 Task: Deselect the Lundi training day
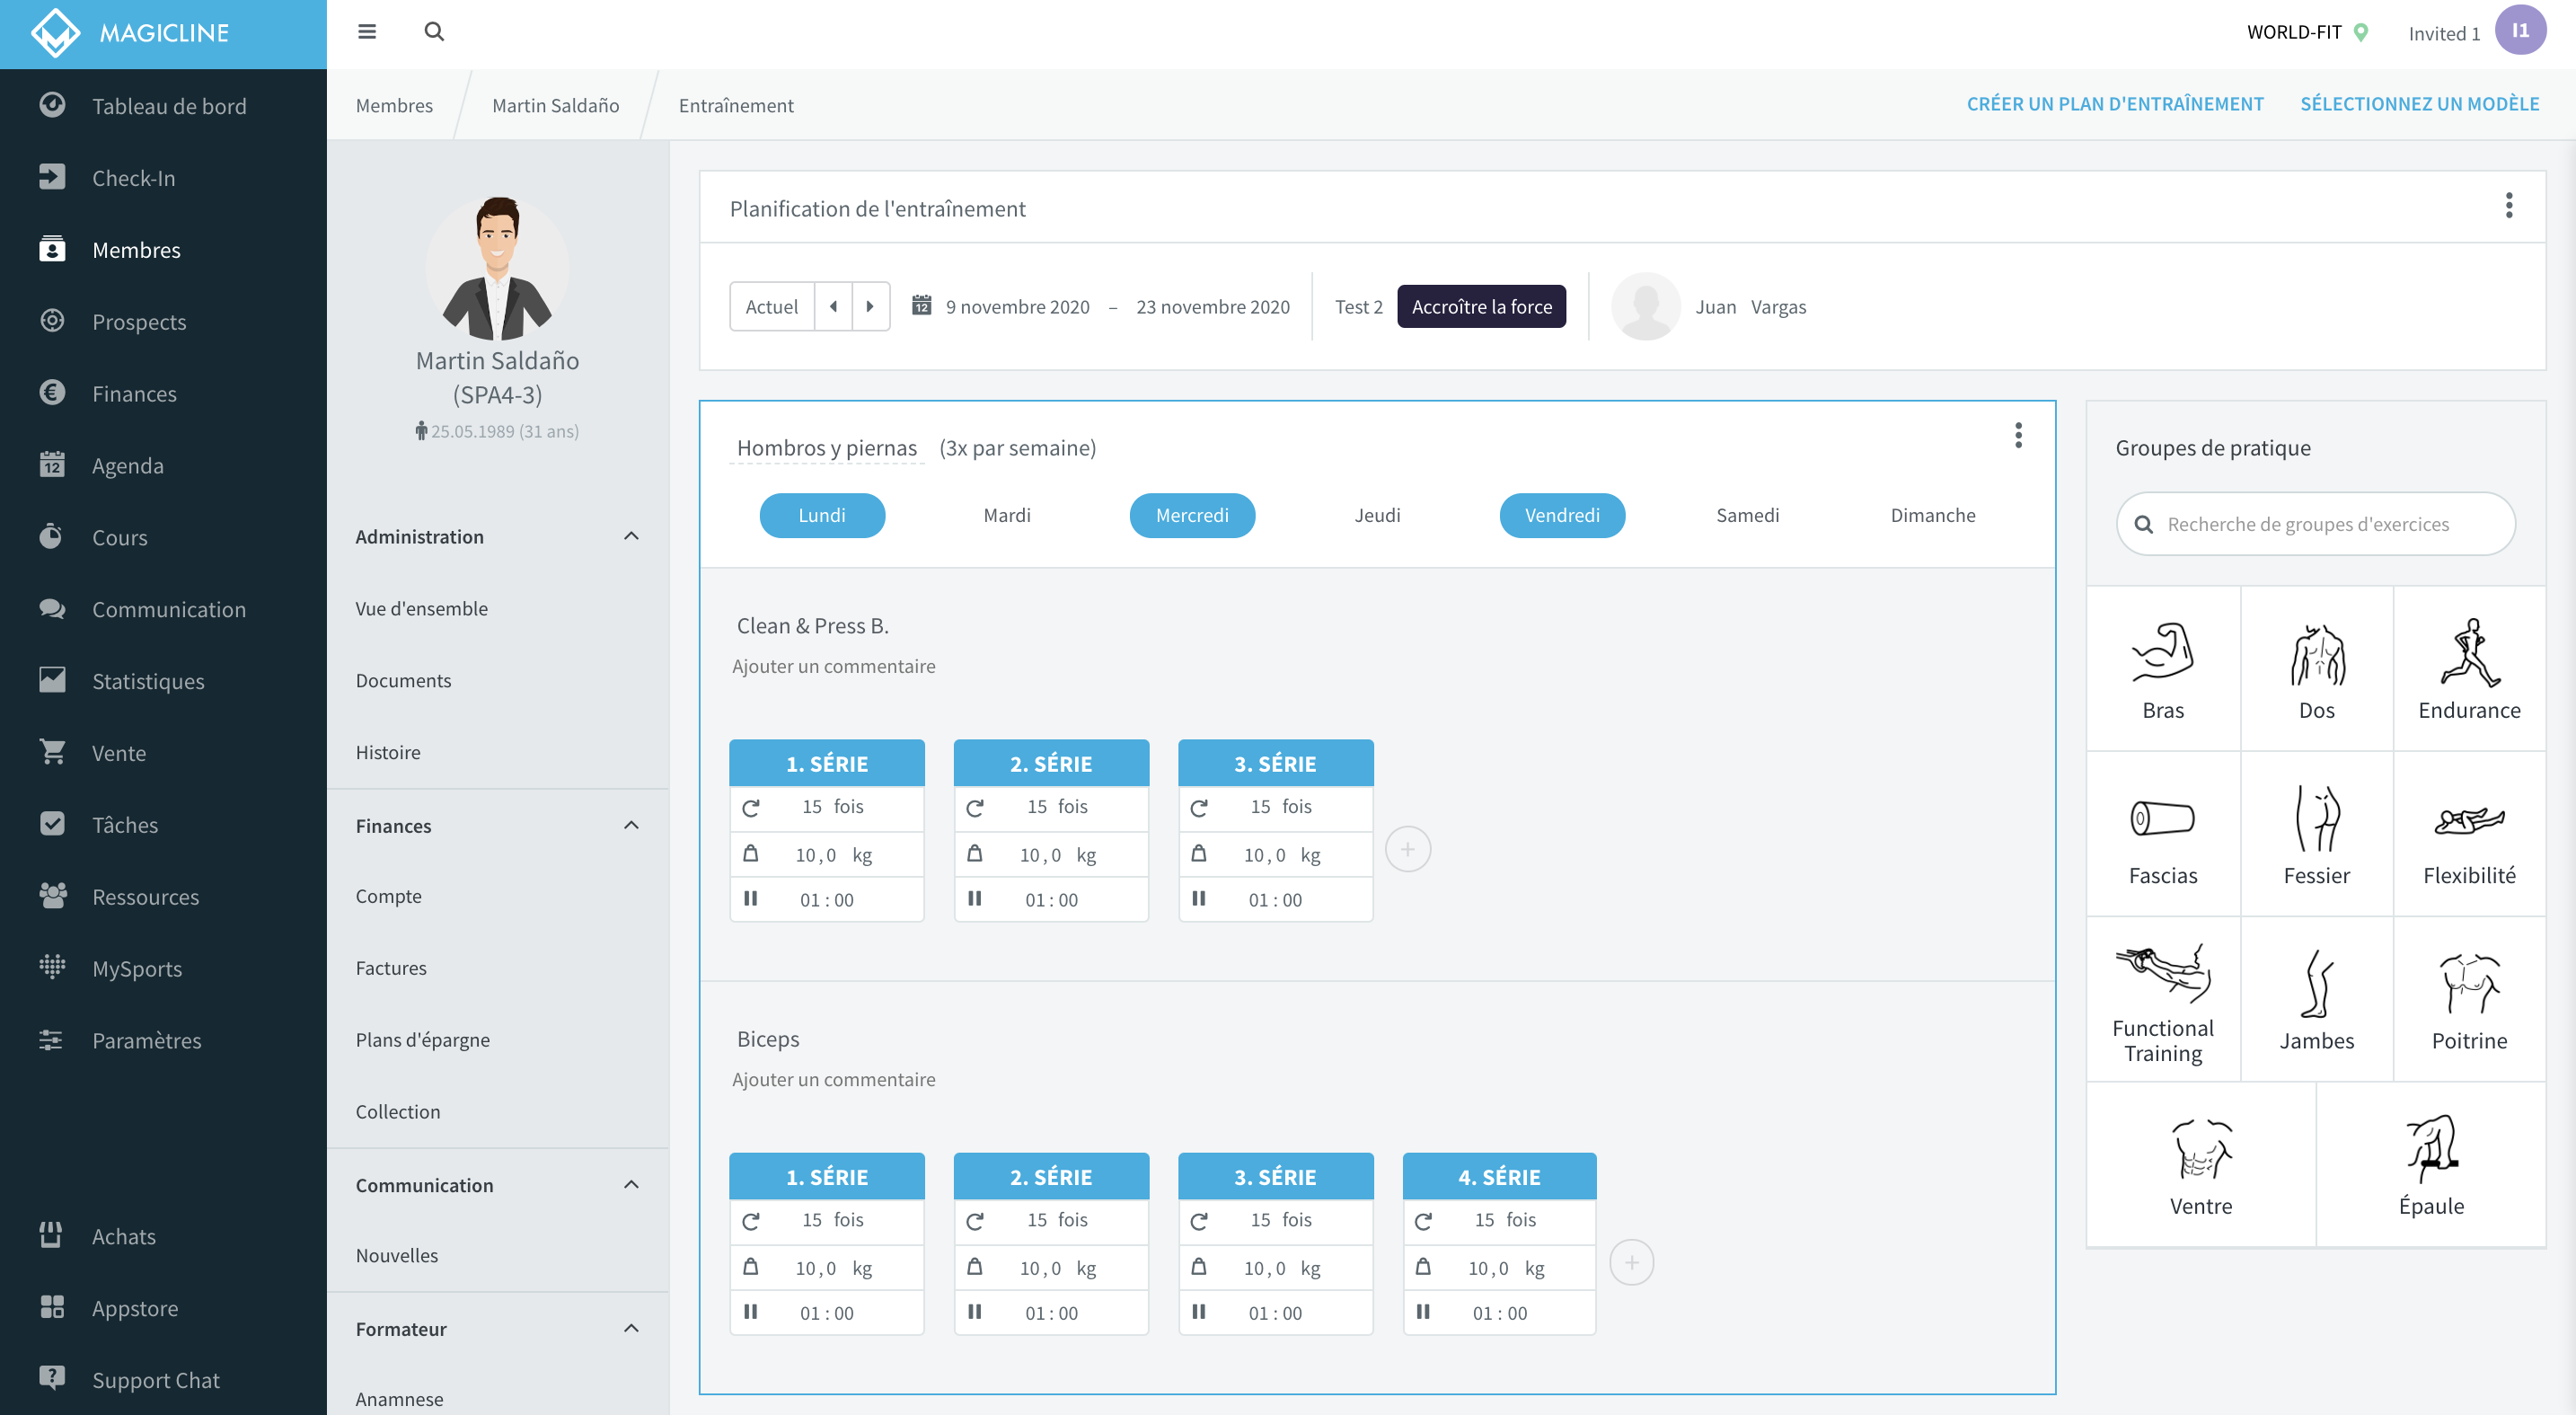pos(822,515)
